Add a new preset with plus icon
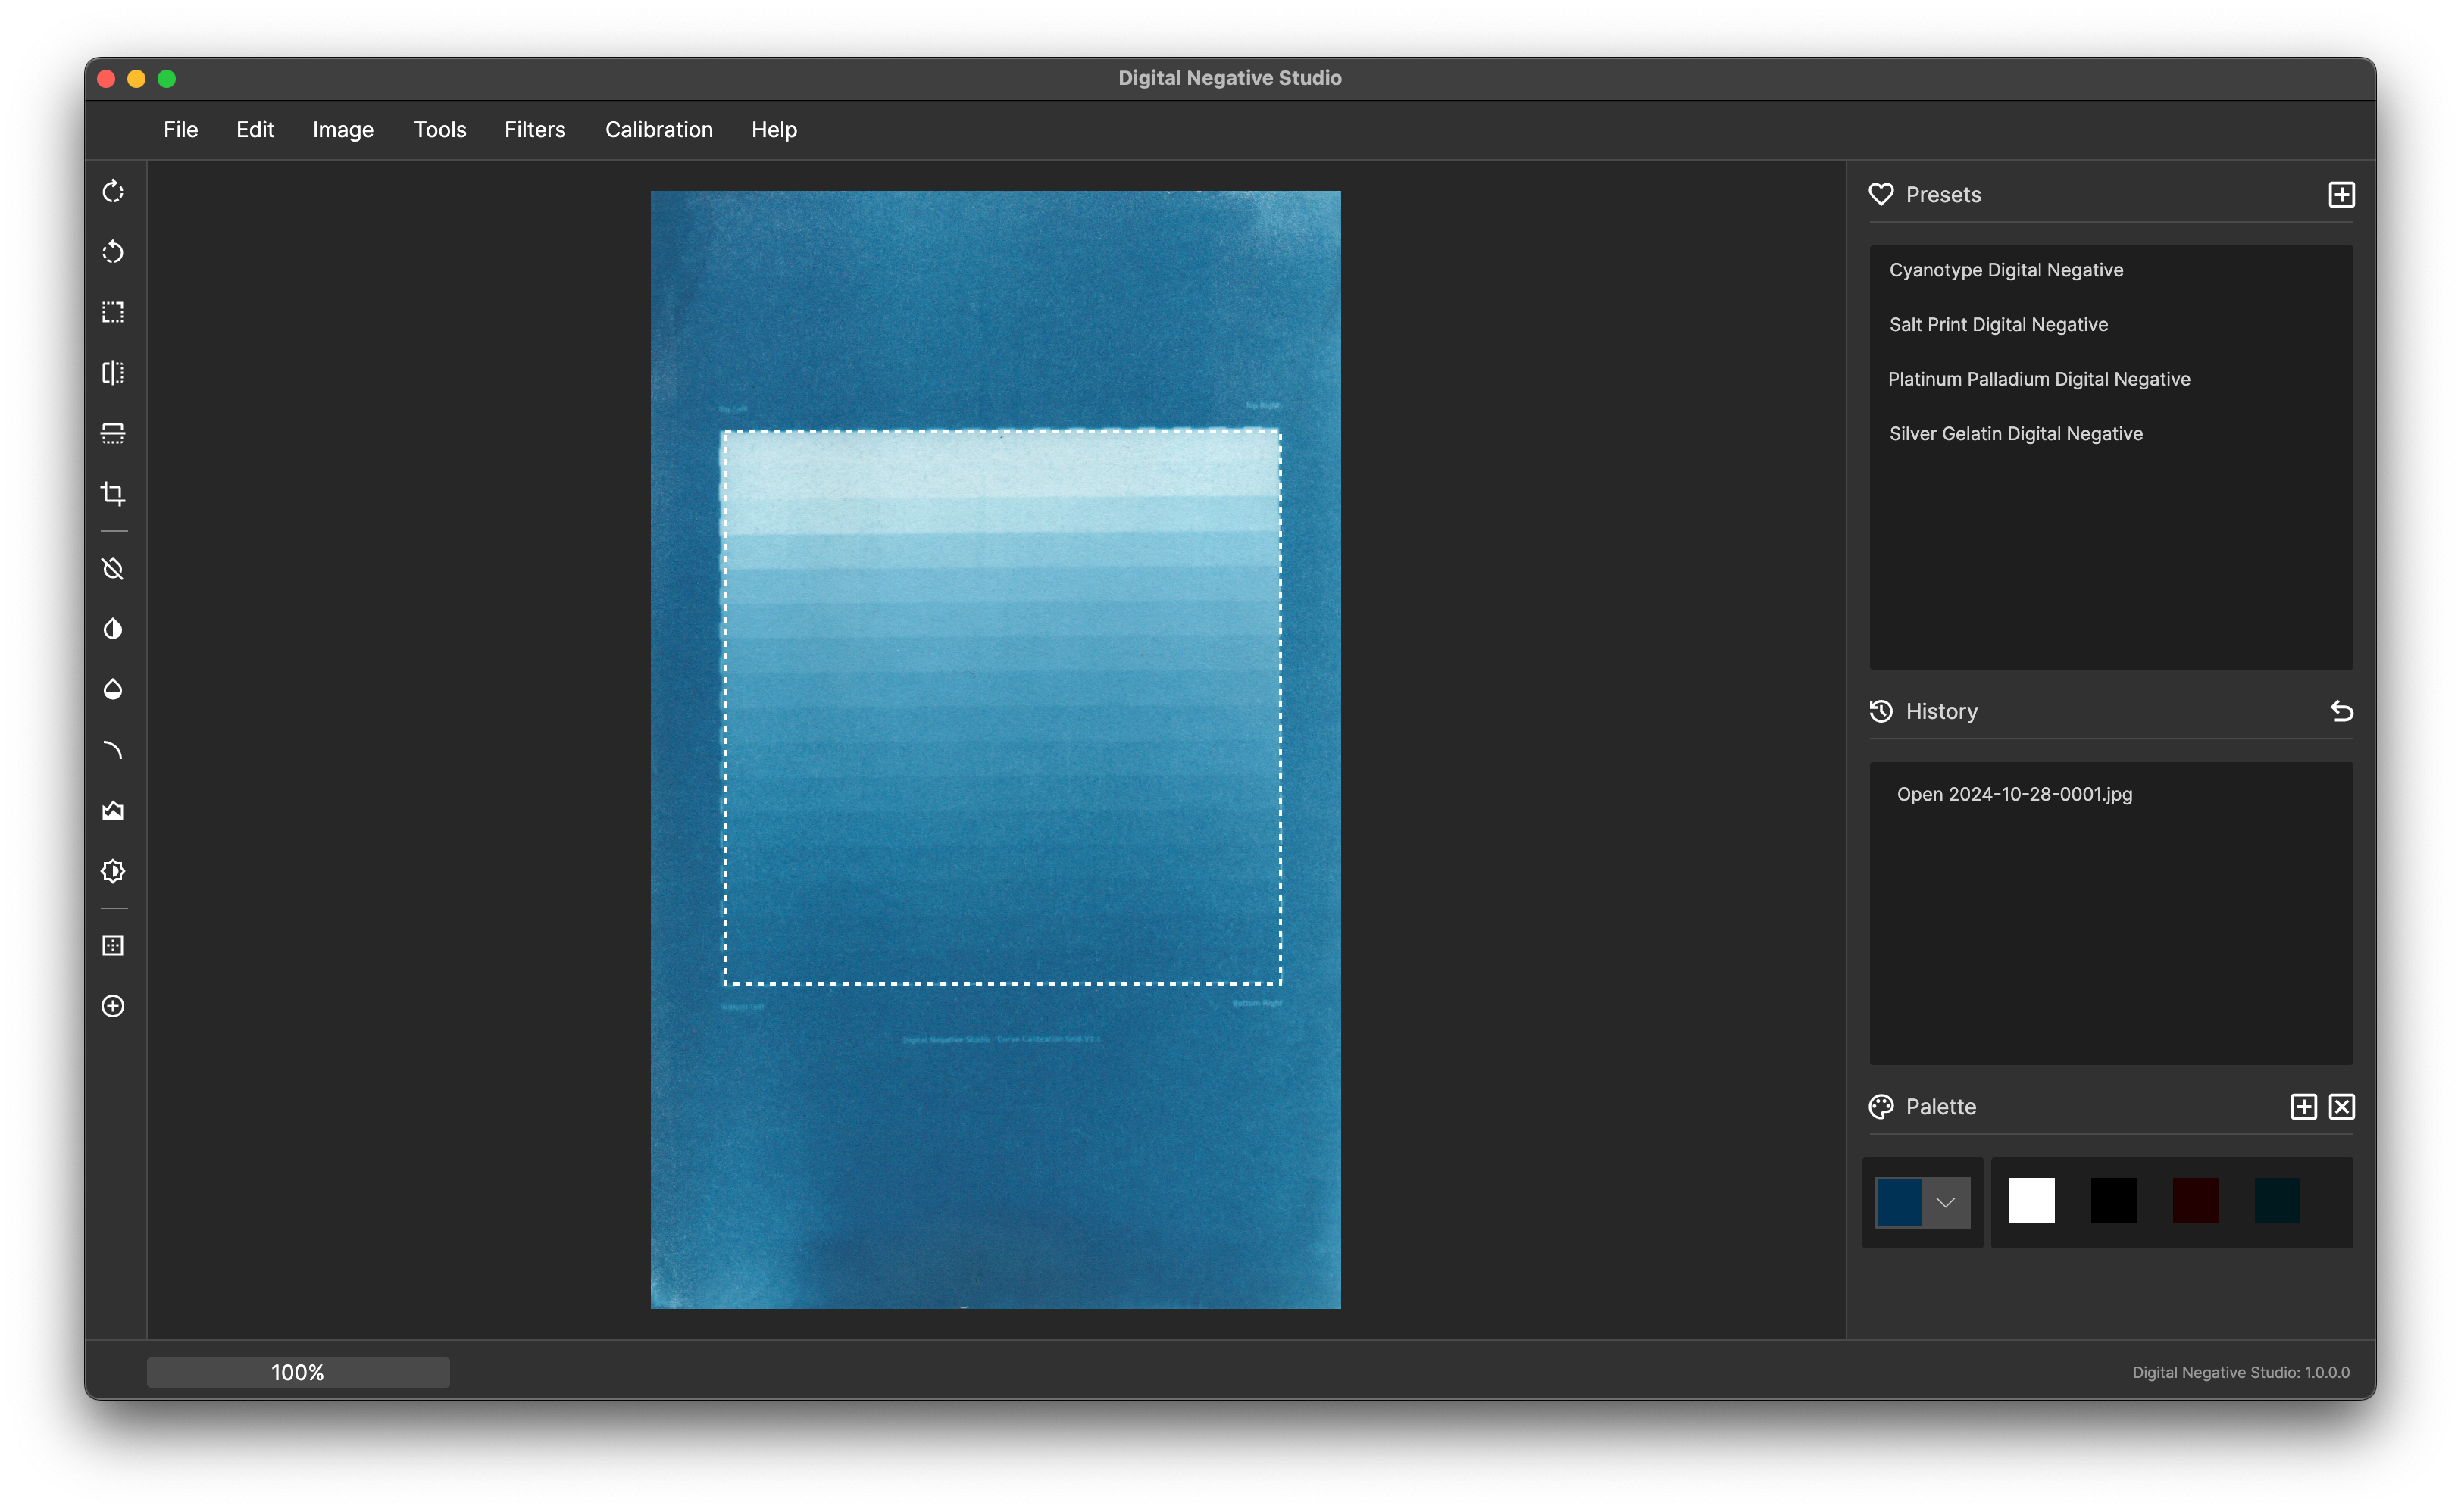 point(2341,195)
